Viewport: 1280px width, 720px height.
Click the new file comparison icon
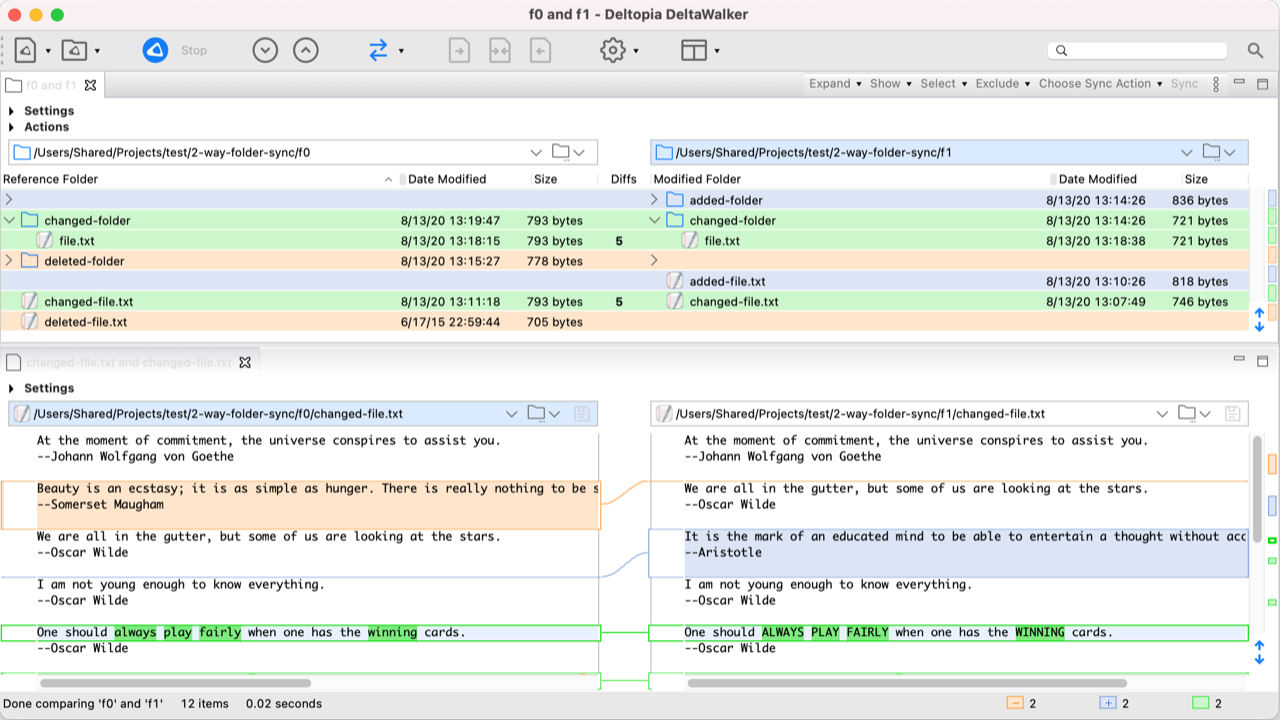coord(26,50)
